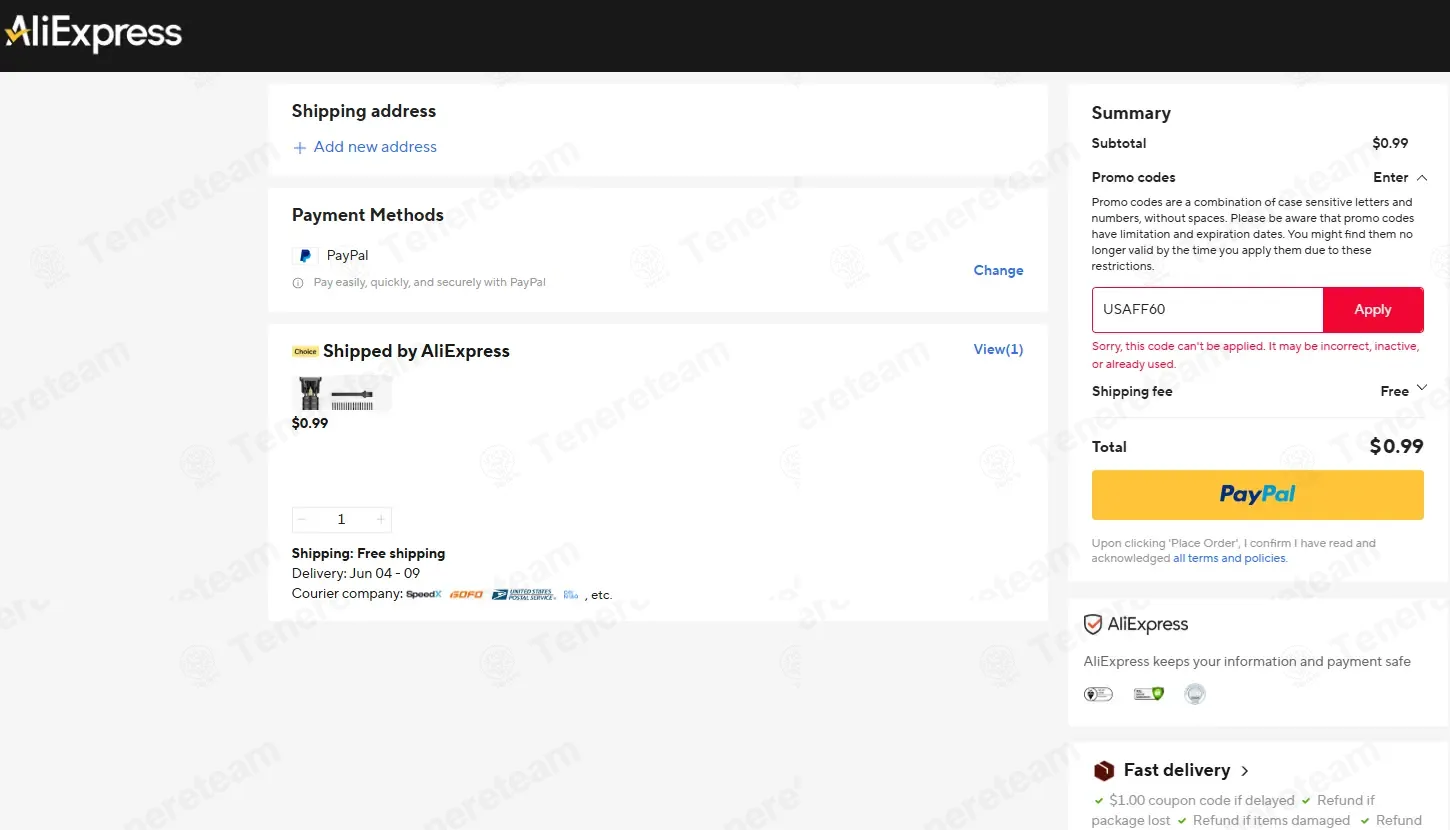Click the SpeedX courier logo

(x=424, y=594)
